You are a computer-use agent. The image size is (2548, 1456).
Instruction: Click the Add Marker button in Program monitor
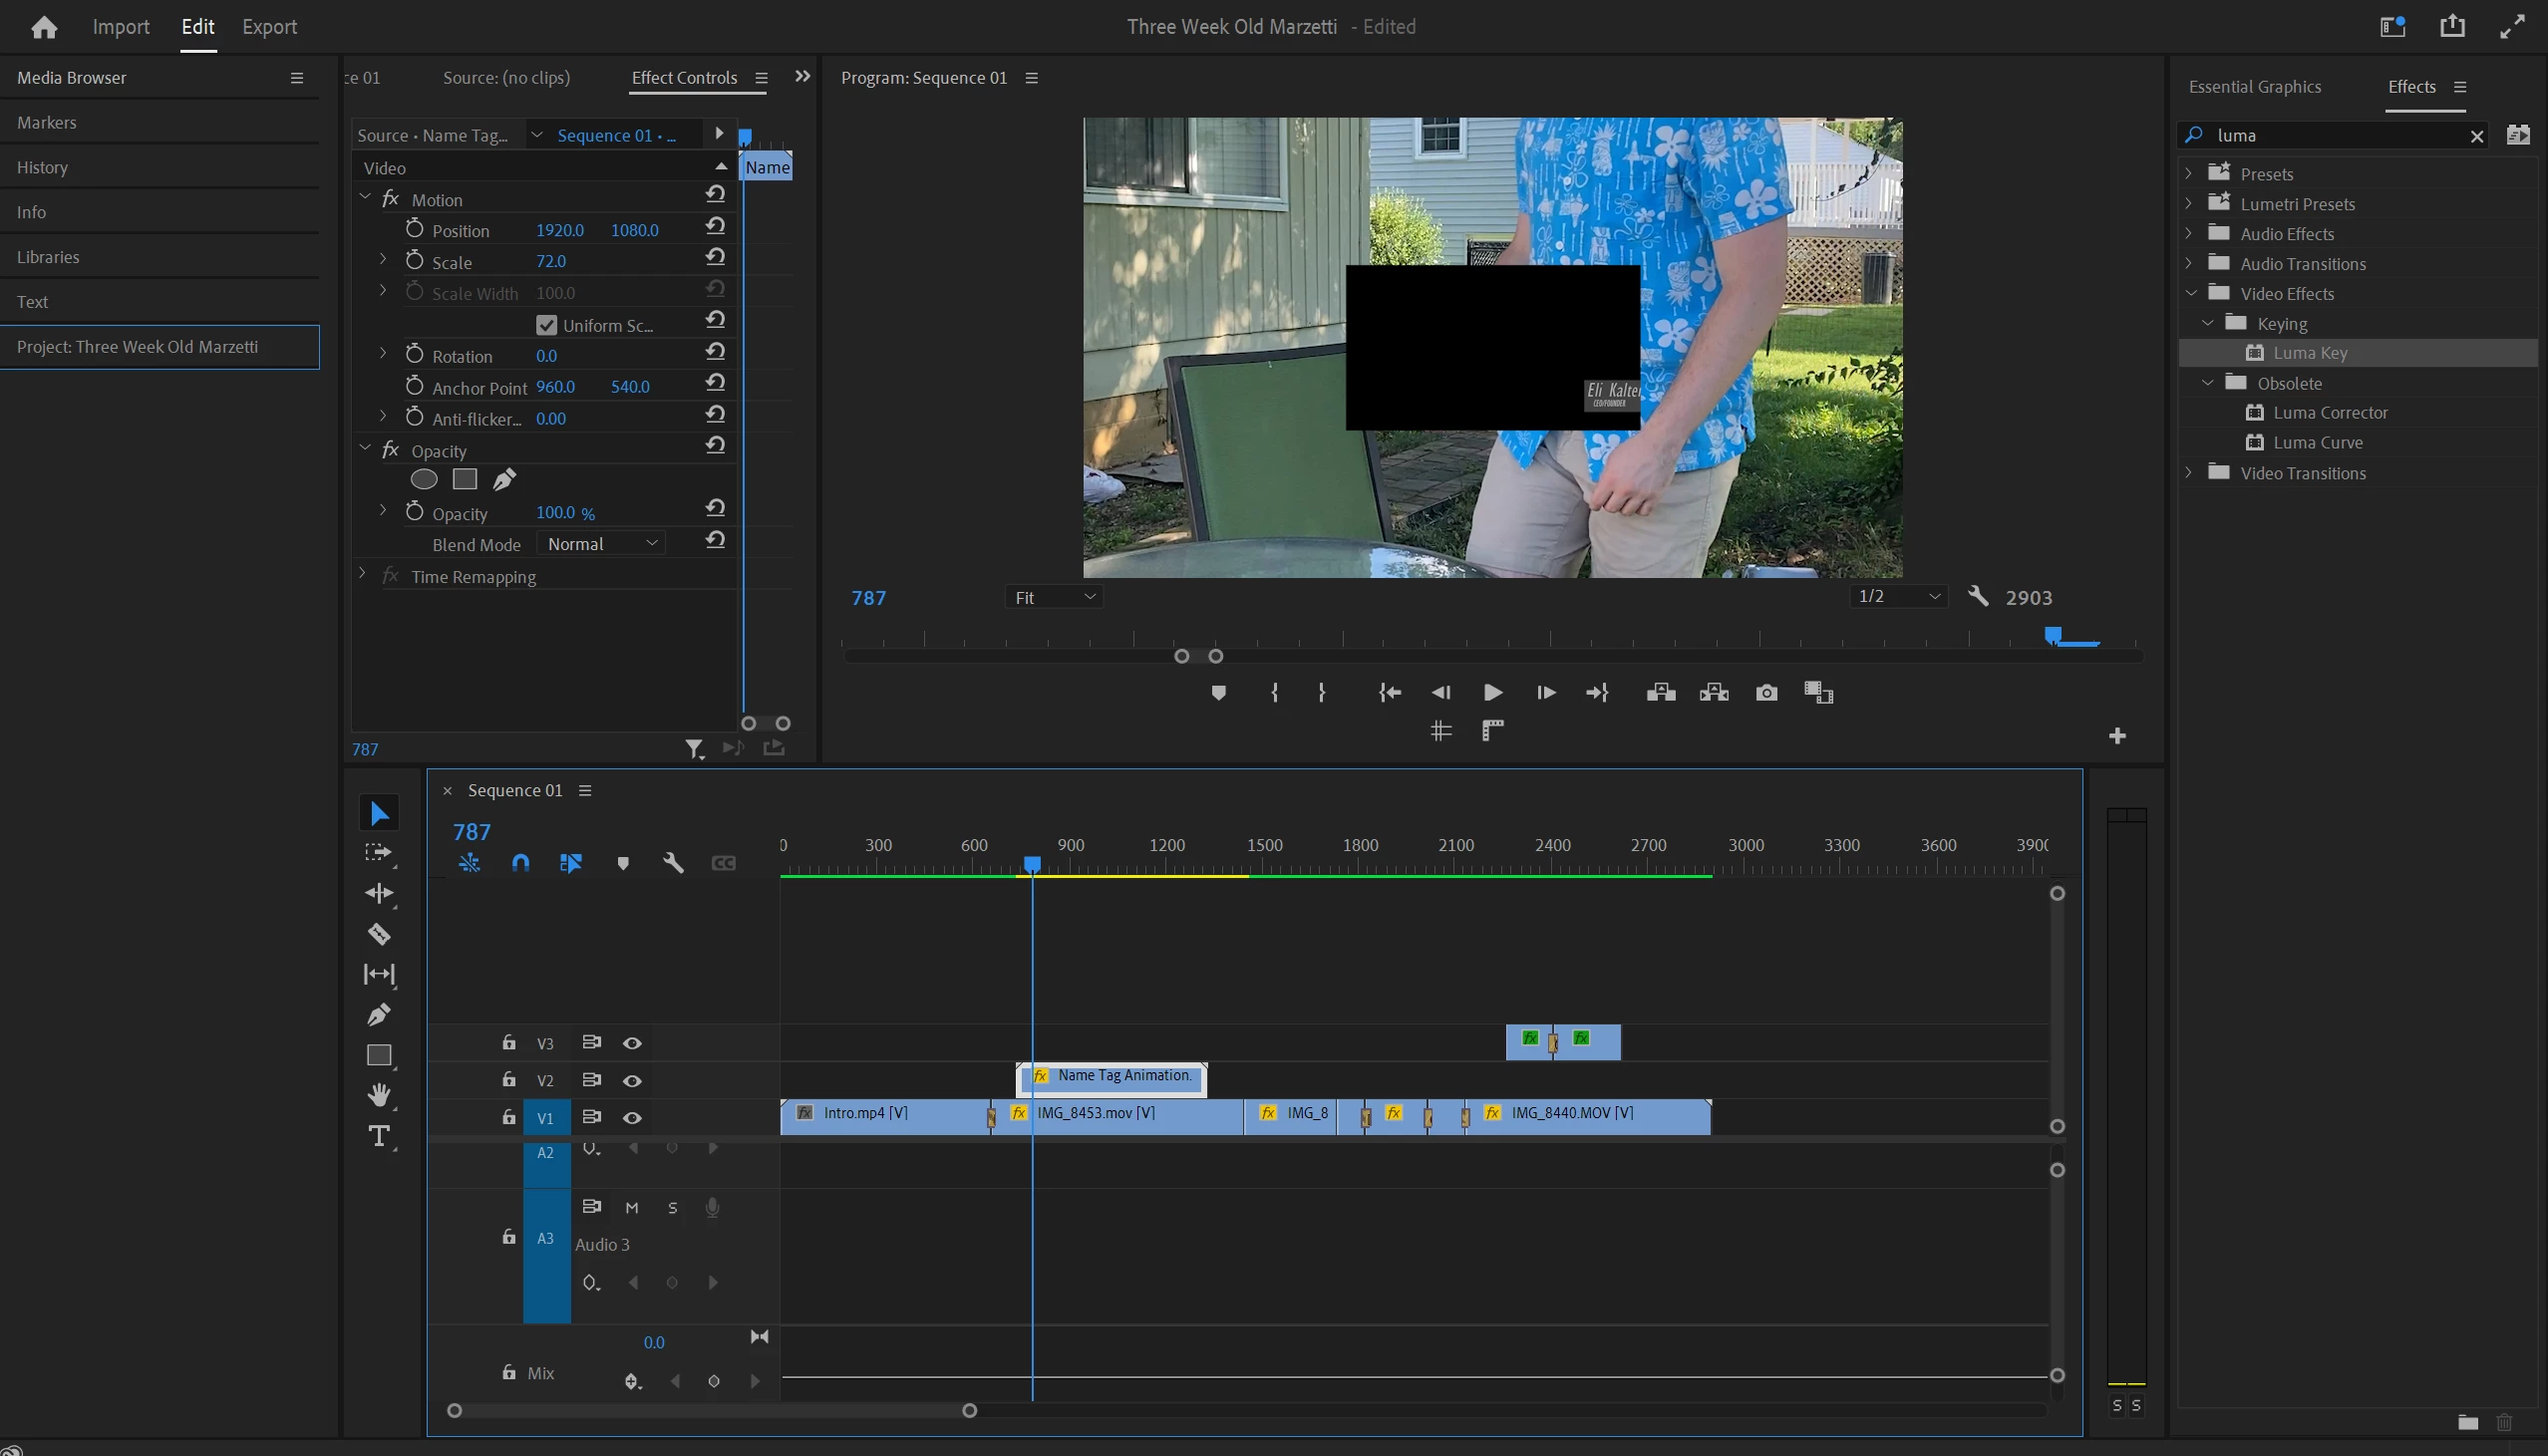[1218, 692]
